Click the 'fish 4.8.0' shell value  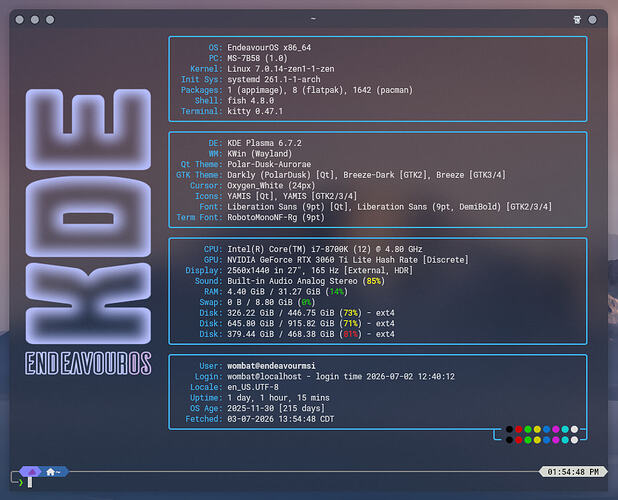[x=251, y=100]
